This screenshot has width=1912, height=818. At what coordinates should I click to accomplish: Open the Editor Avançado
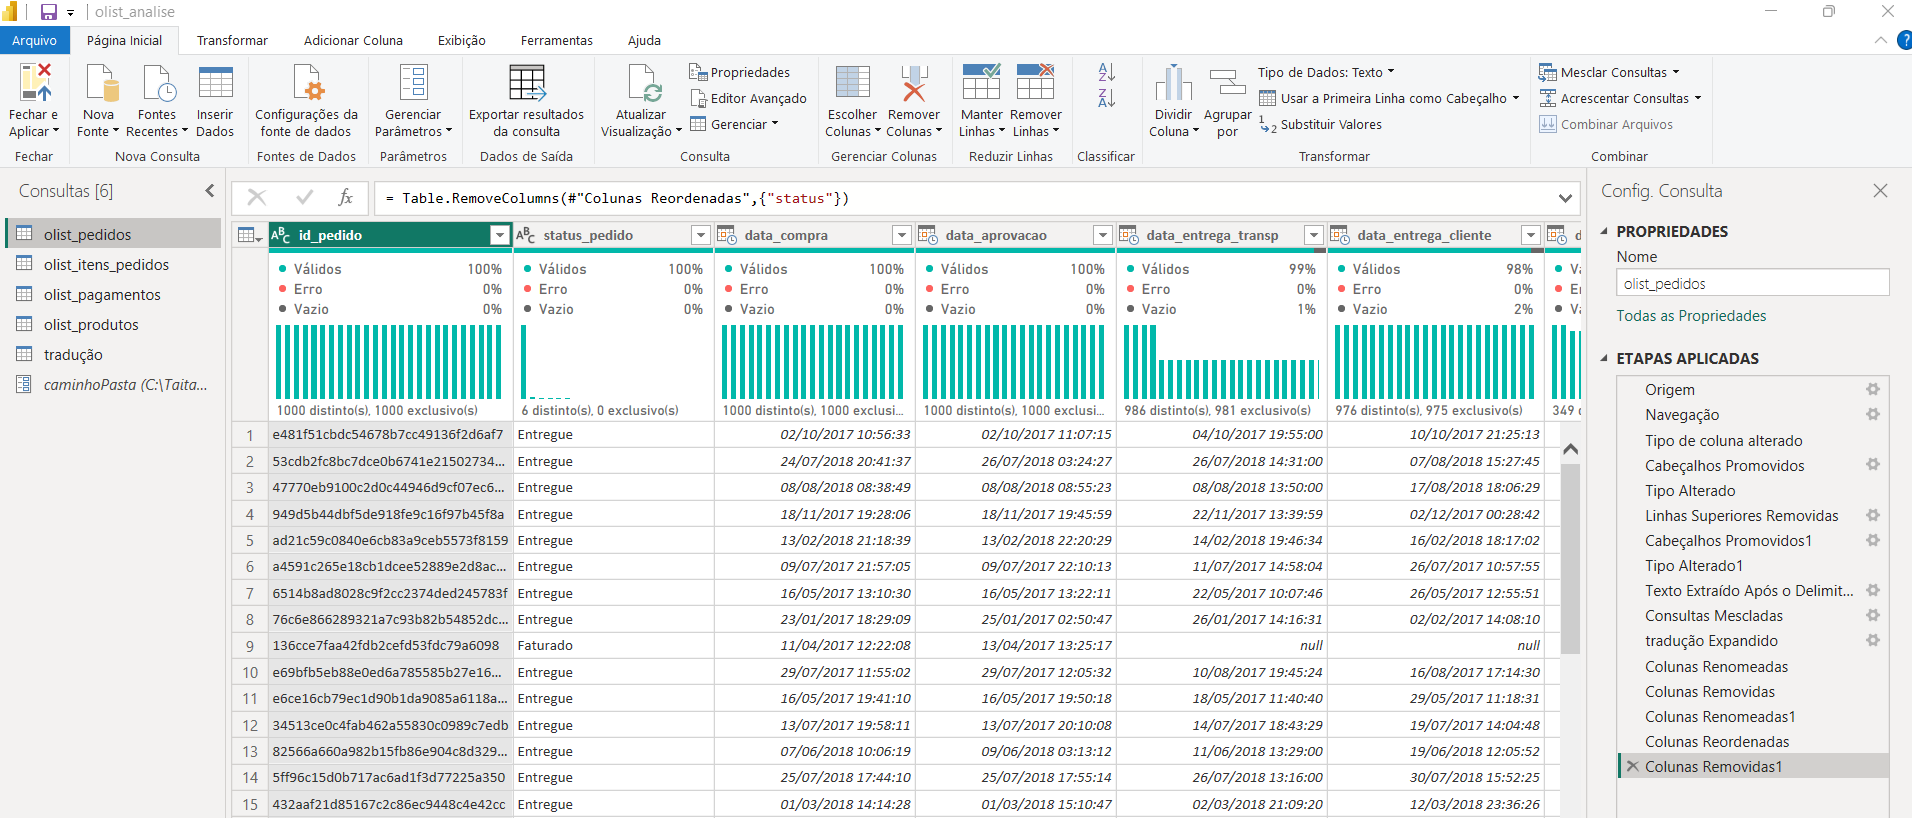tap(748, 98)
